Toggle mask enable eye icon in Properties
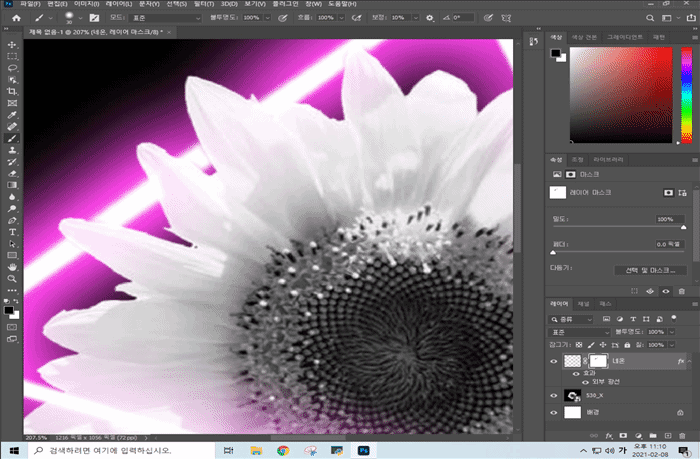 click(666, 291)
